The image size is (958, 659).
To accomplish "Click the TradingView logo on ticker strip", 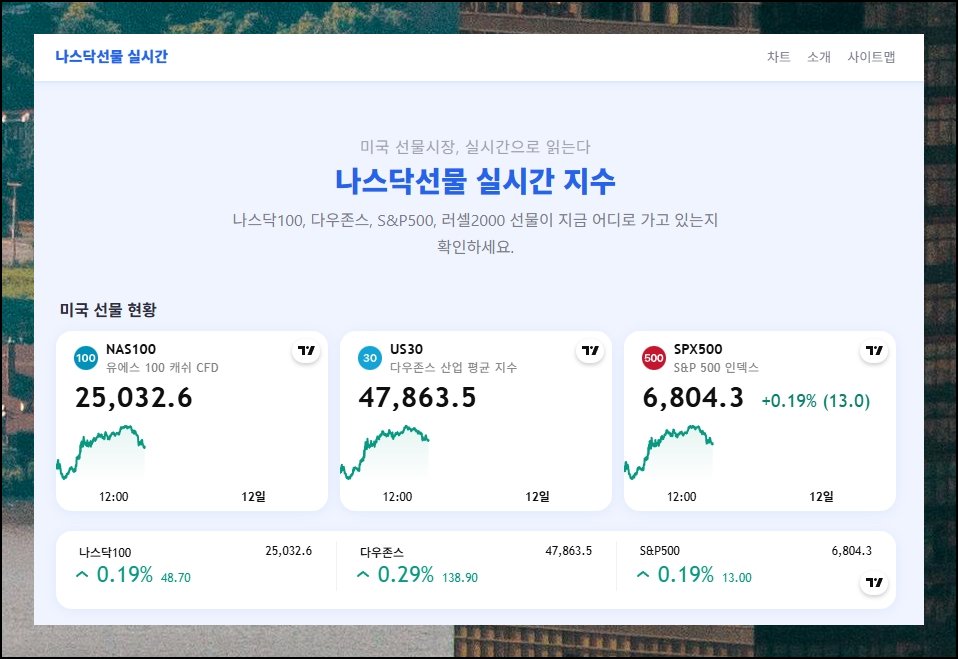I will [874, 582].
